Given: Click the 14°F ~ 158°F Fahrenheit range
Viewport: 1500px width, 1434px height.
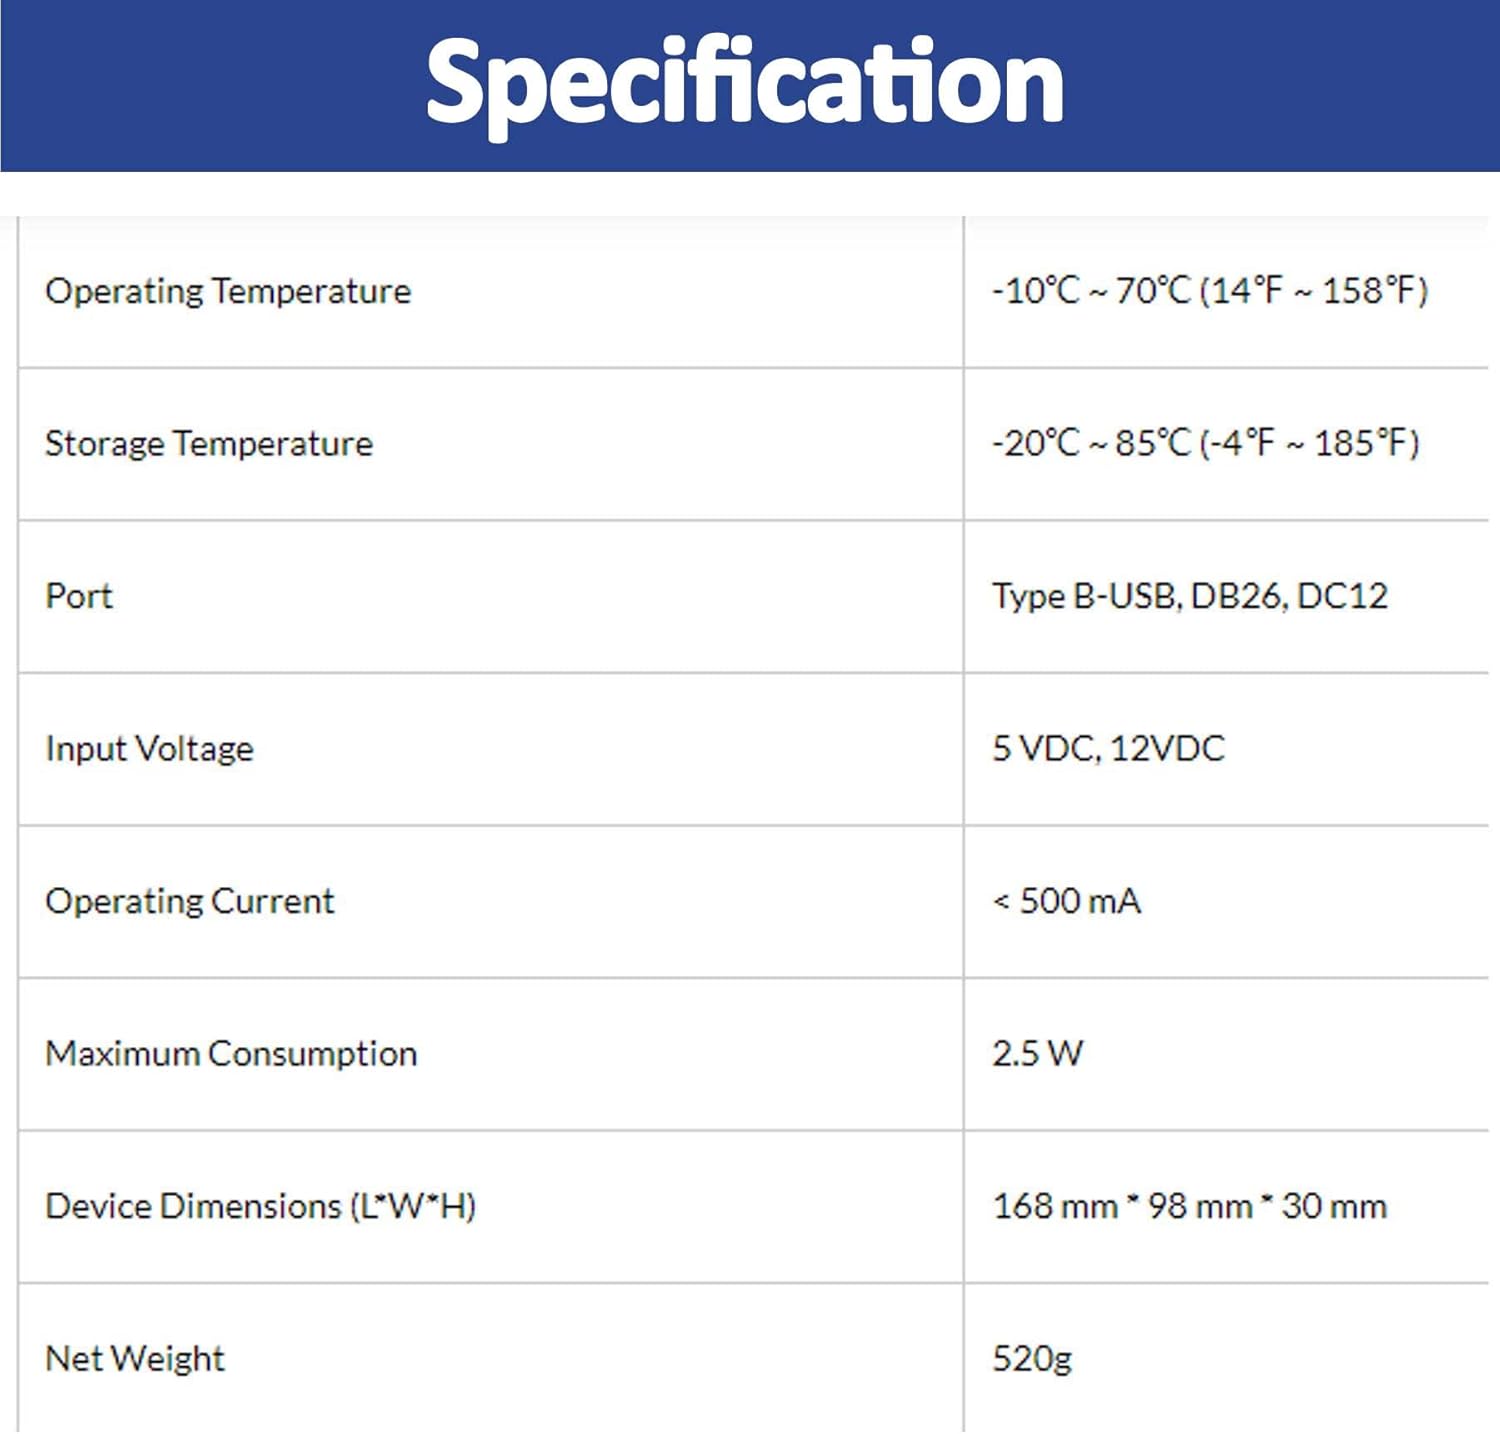Looking at the screenshot, I should (1313, 291).
